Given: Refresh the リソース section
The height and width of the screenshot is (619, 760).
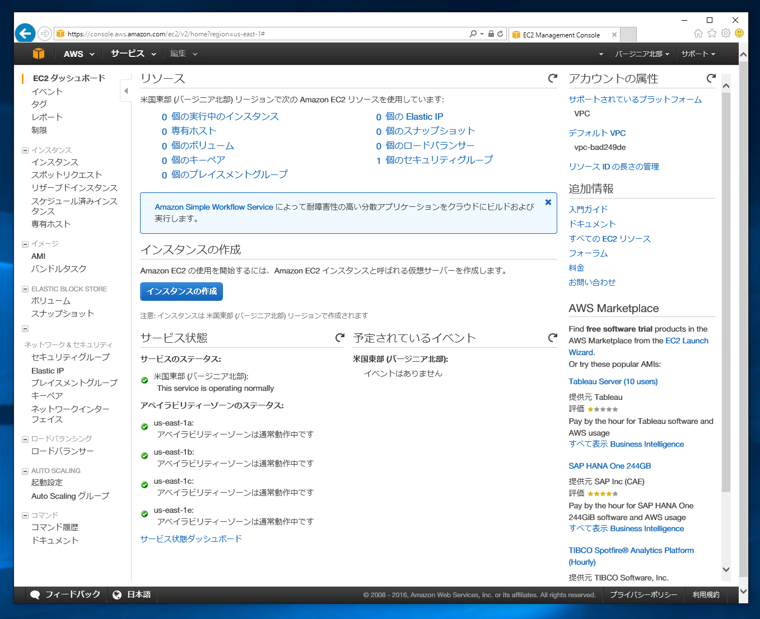Looking at the screenshot, I should pos(552,79).
